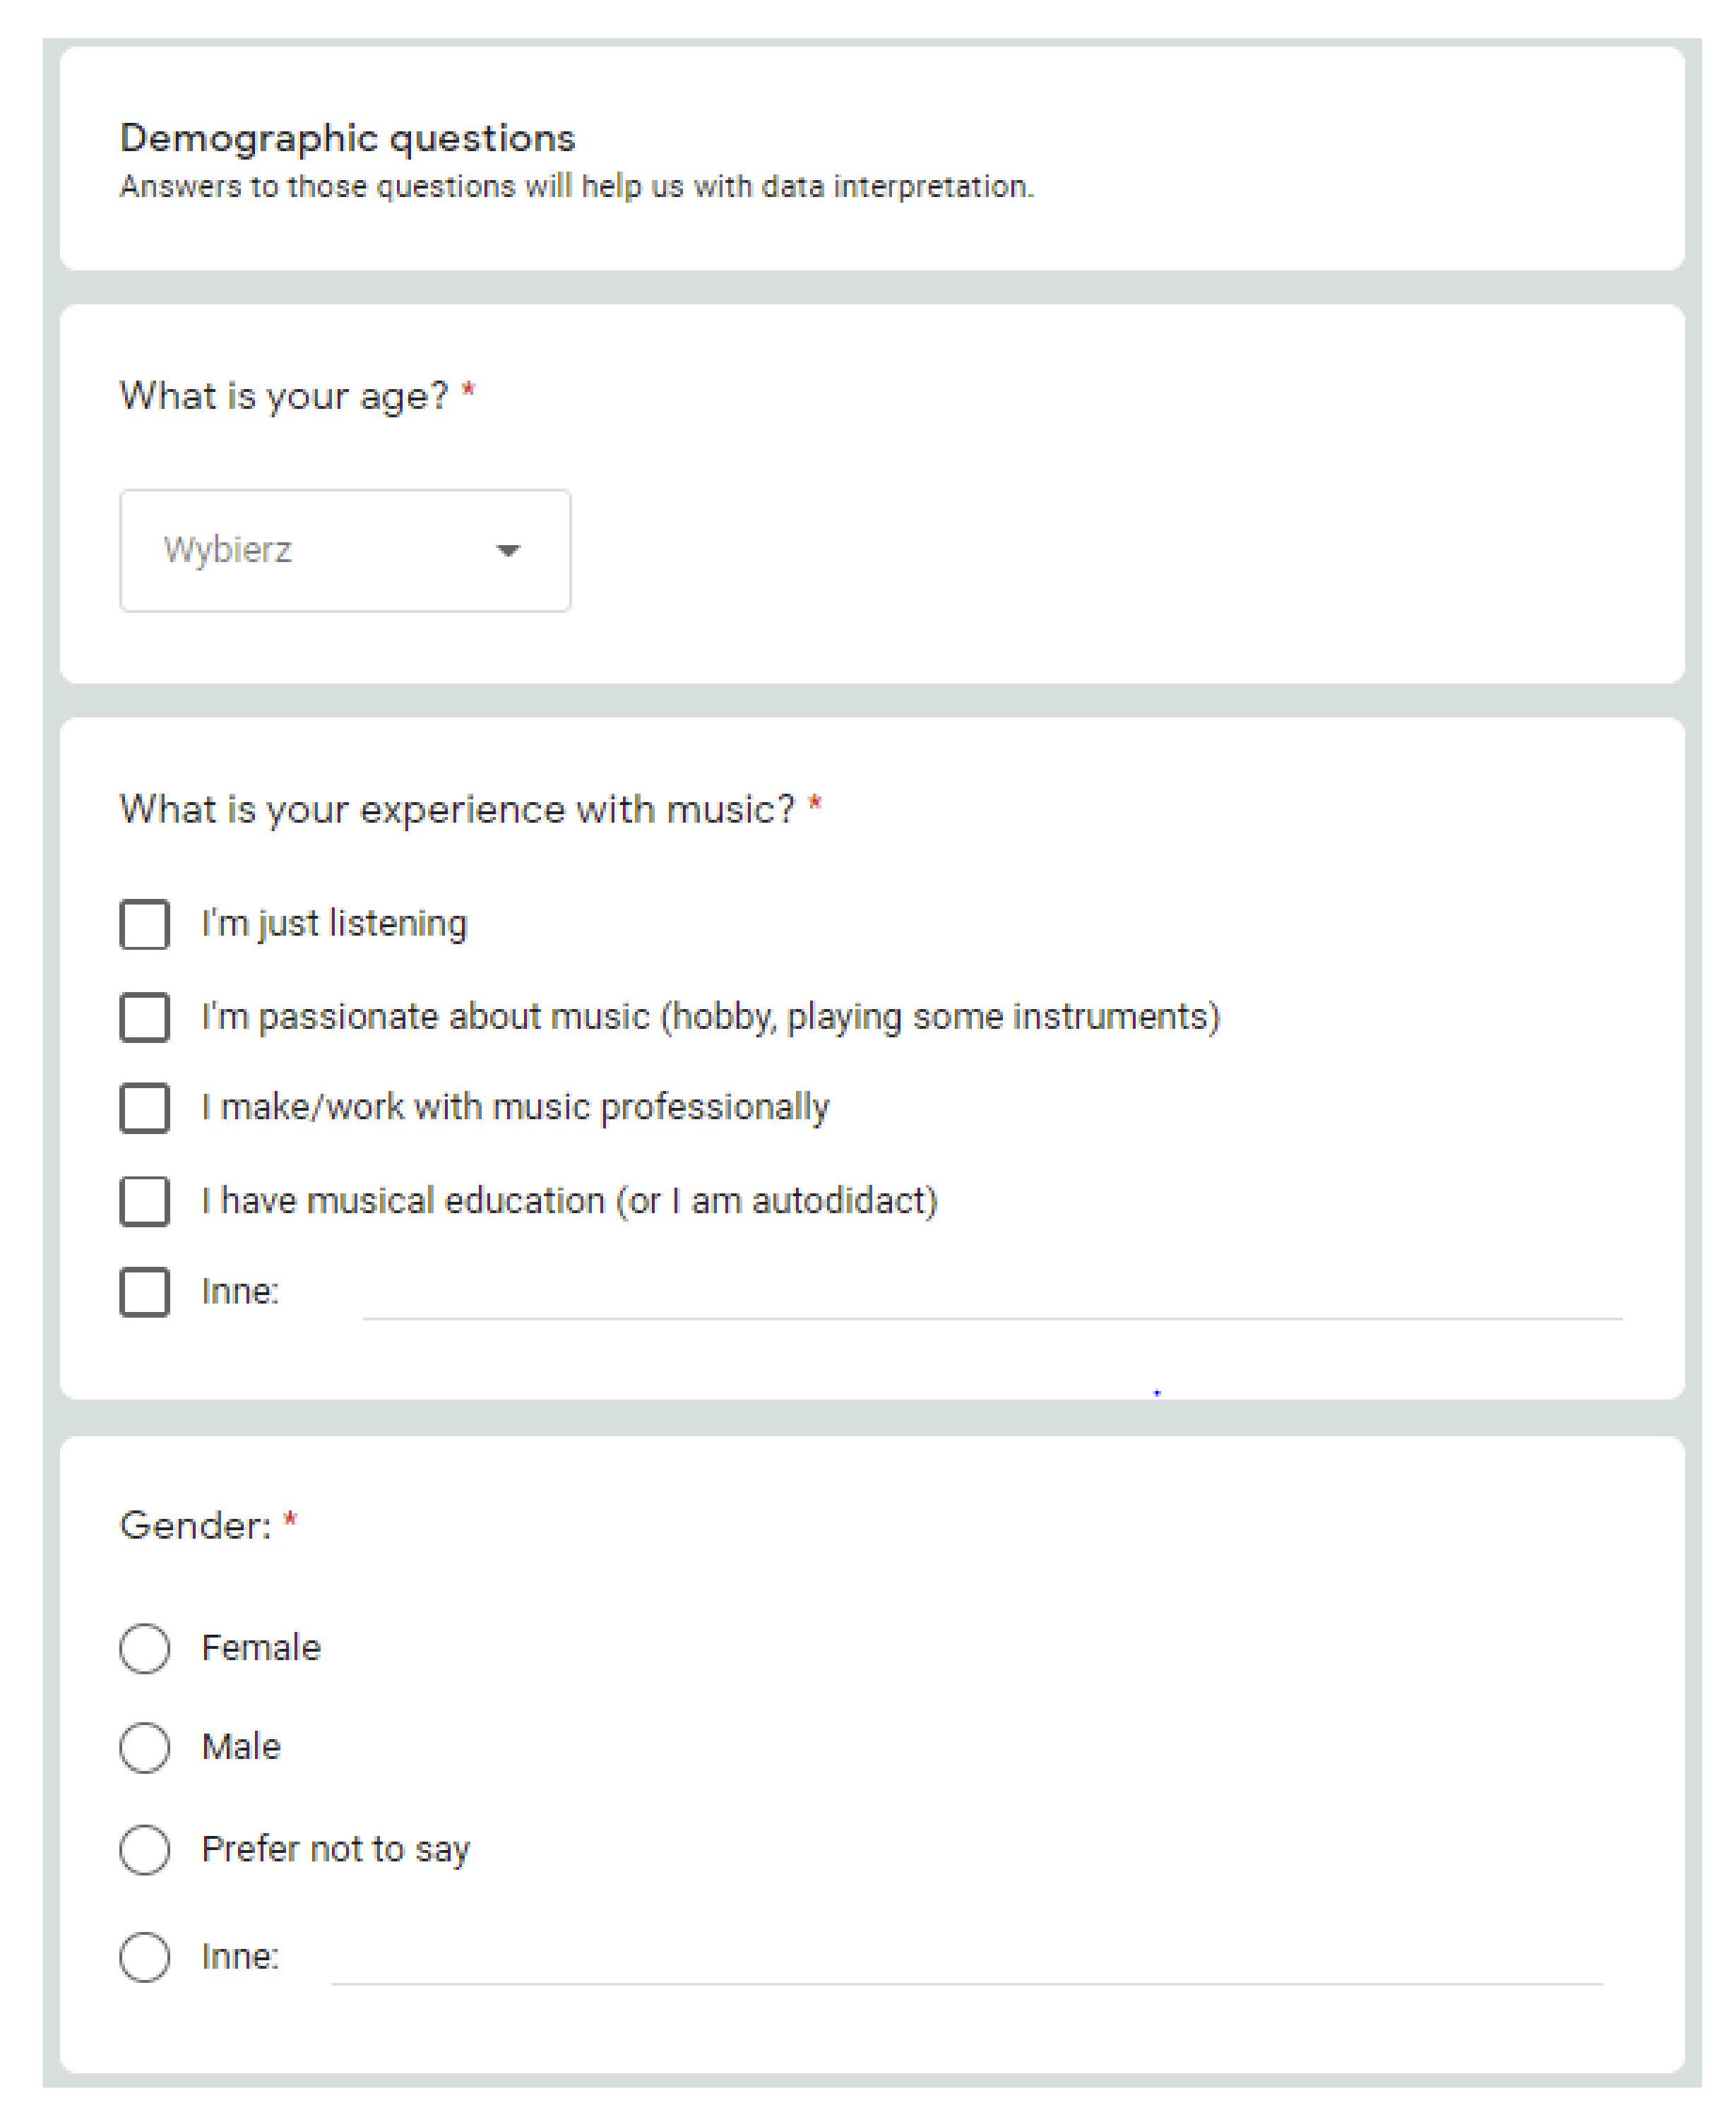Click the red asterisk after "What is your age?"
The width and height of the screenshot is (1736, 2117).
point(468,391)
